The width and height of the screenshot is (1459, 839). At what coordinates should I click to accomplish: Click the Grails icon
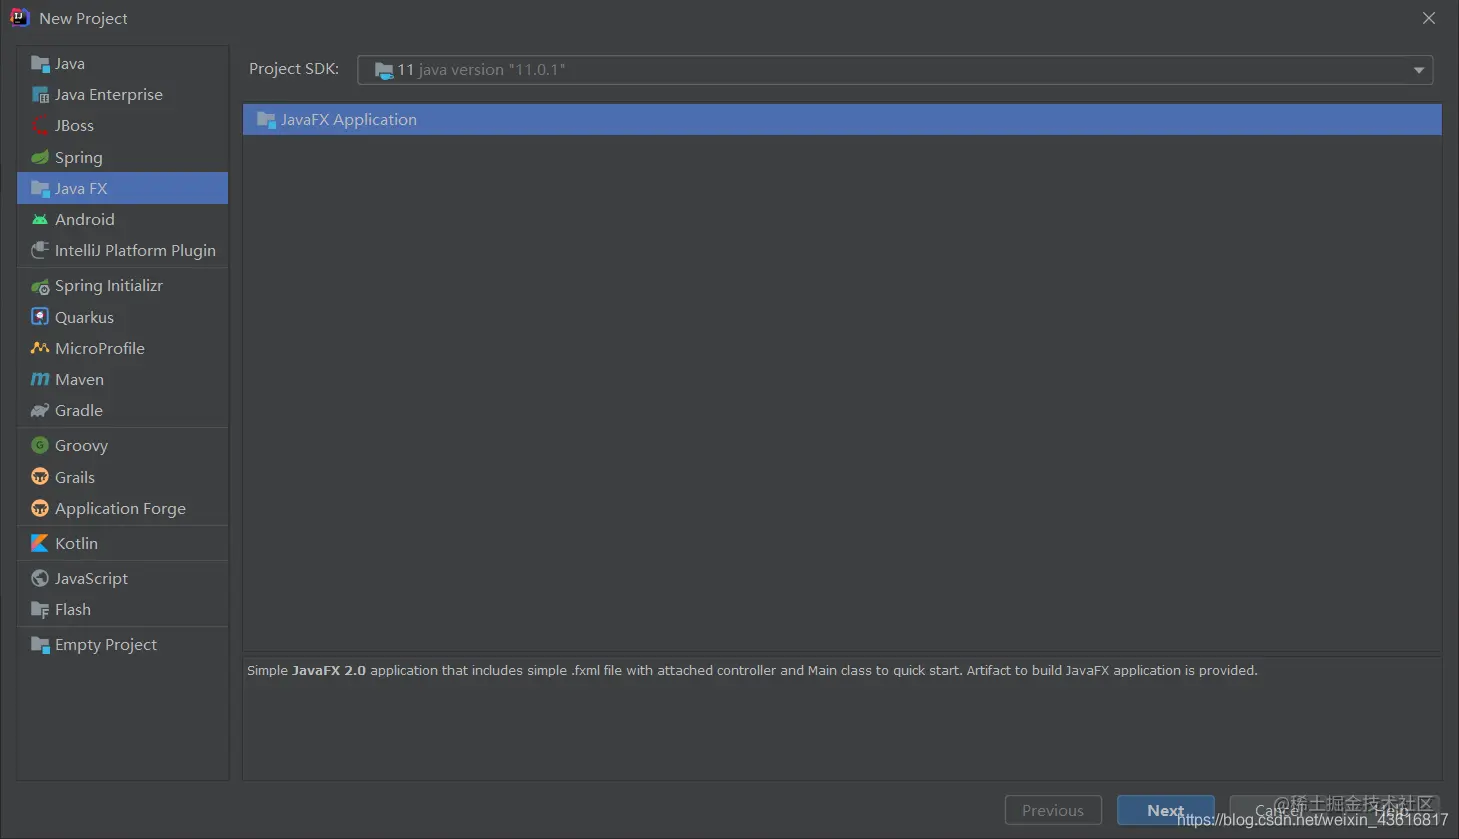[40, 477]
